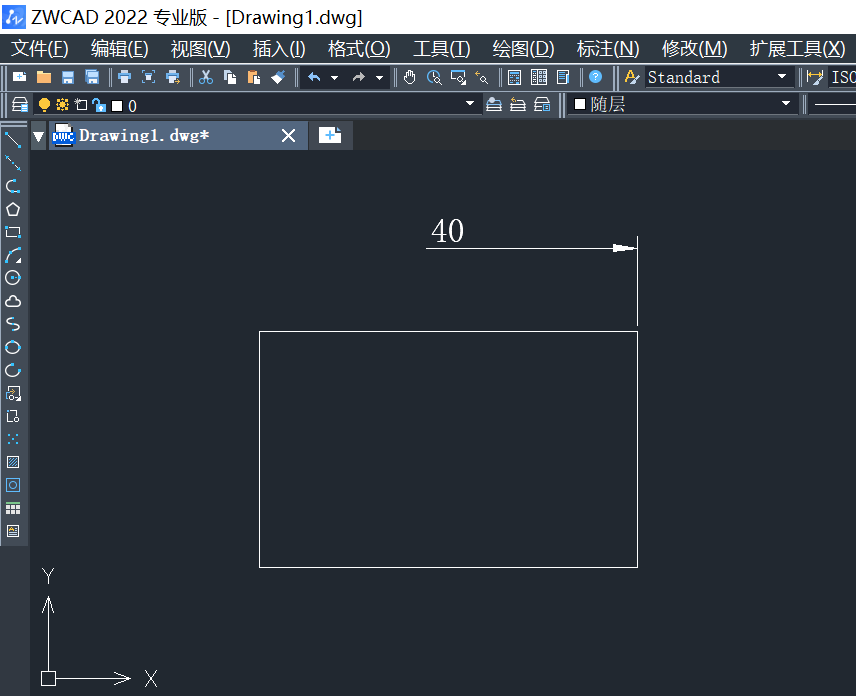Click the Insert Block tool
The width and height of the screenshot is (856, 696).
pyautogui.click(x=13, y=394)
